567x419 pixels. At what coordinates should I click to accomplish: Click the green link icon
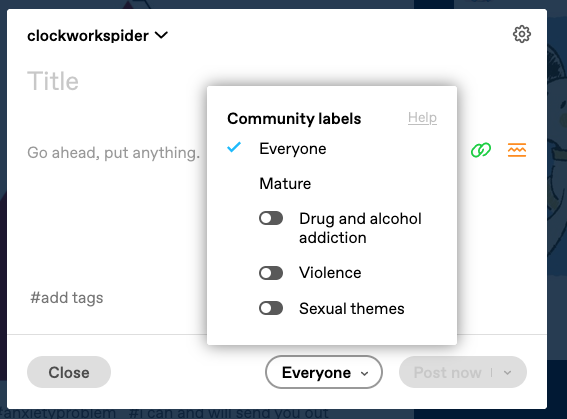click(x=481, y=150)
